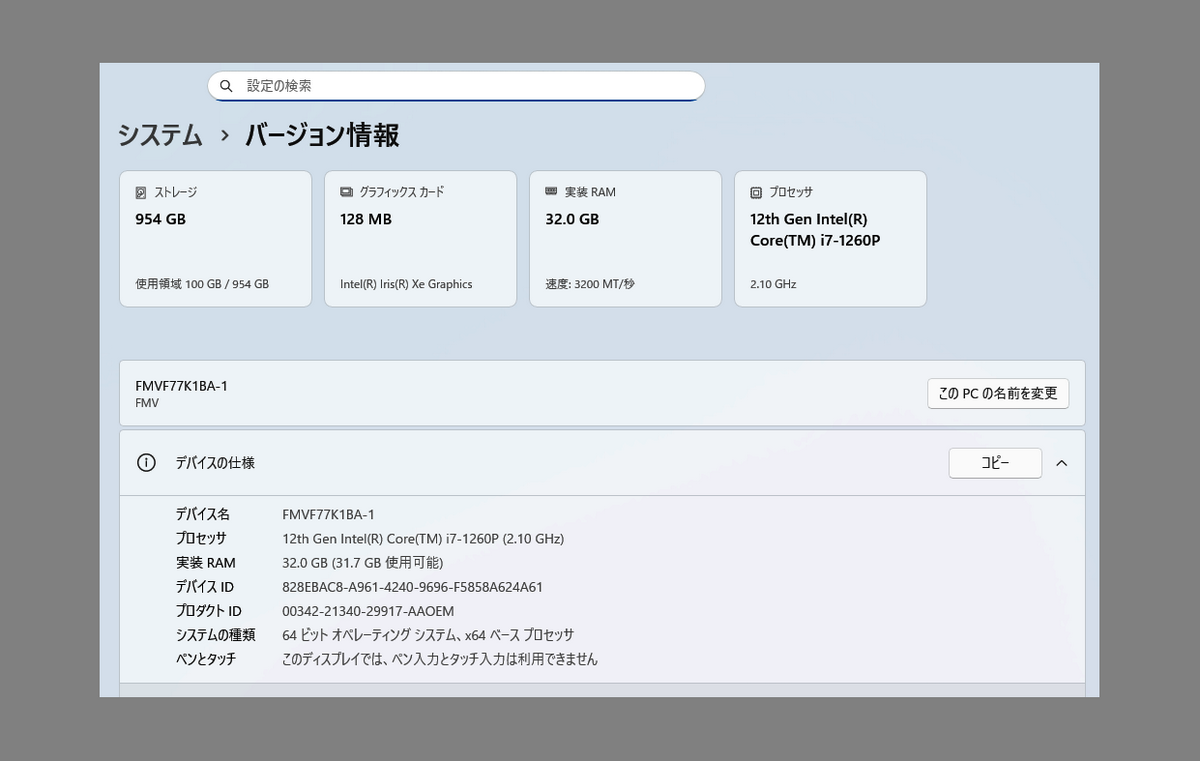
Task: Collapse the デバイスの仕様 section with the chevron
Action: (1062, 463)
